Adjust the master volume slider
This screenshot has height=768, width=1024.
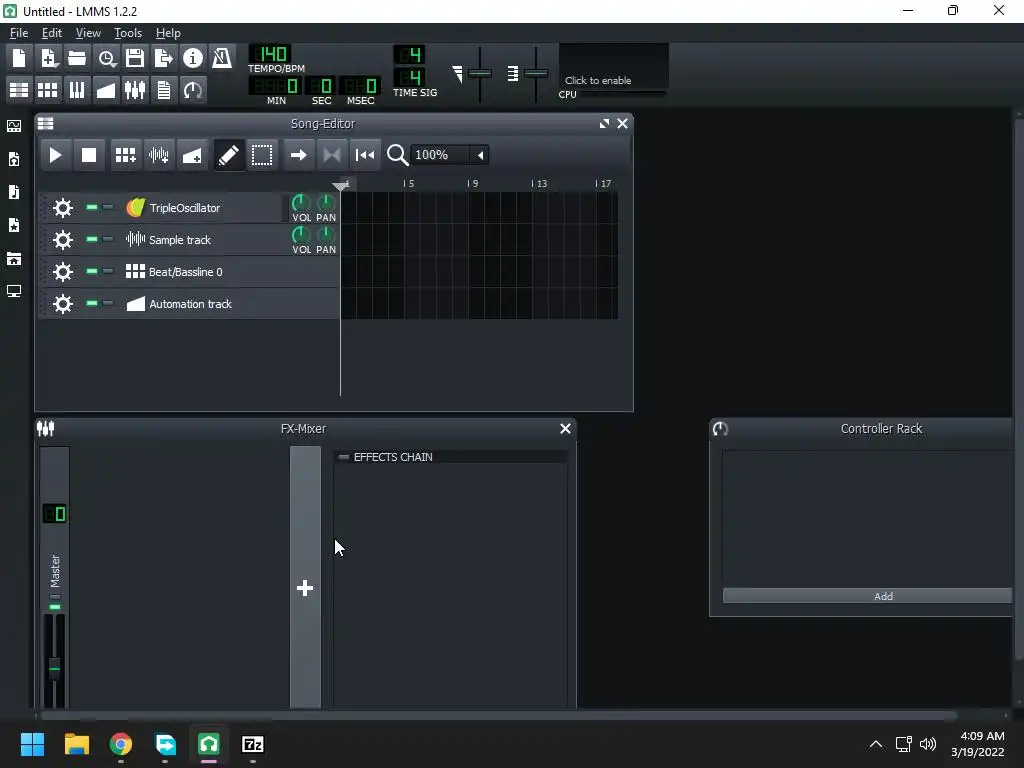[x=480, y=74]
